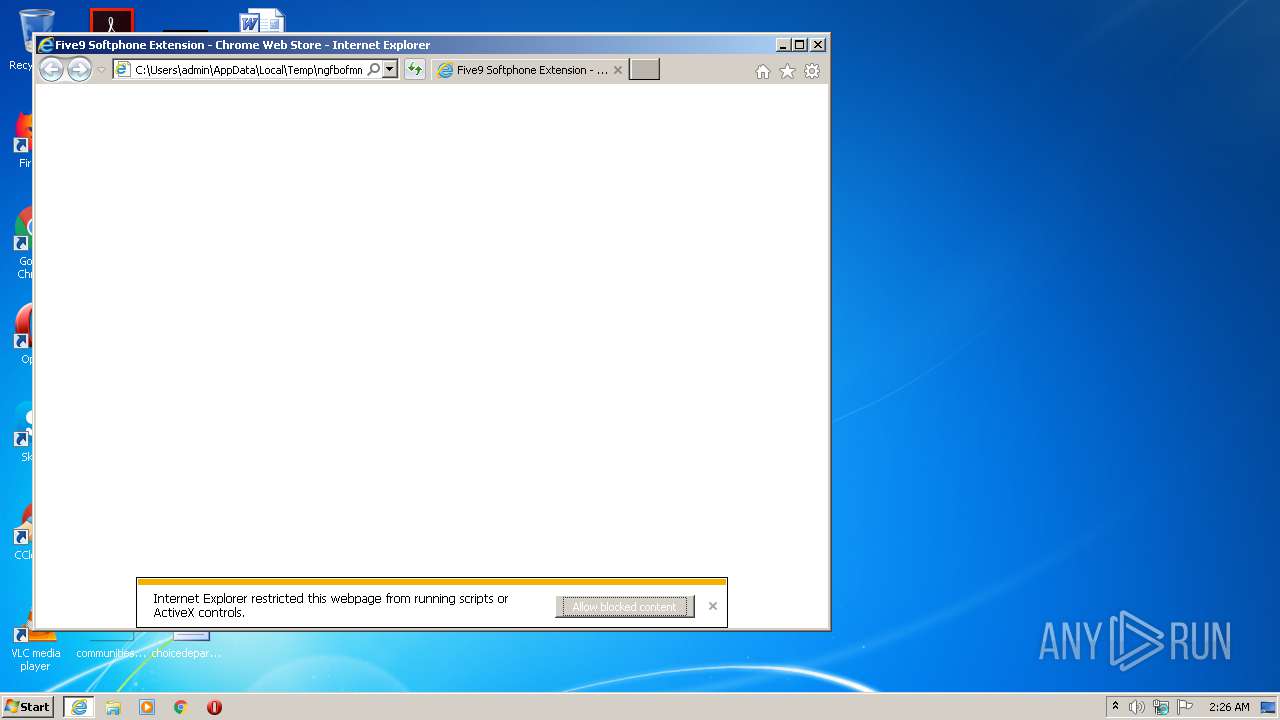Image resolution: width=1280 pixels, height=720 pixels.
Task: Click the network tray icon
Action: [x=1161, y=707]
